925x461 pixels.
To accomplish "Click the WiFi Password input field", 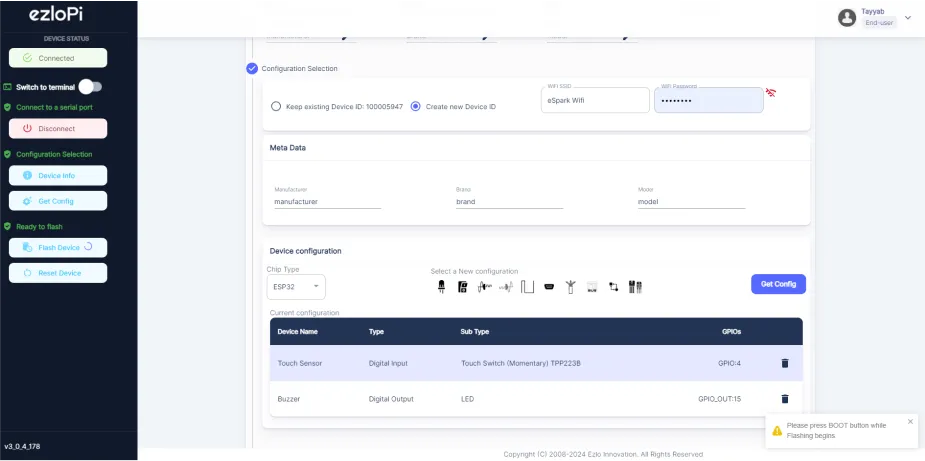I will coord(708,100).
